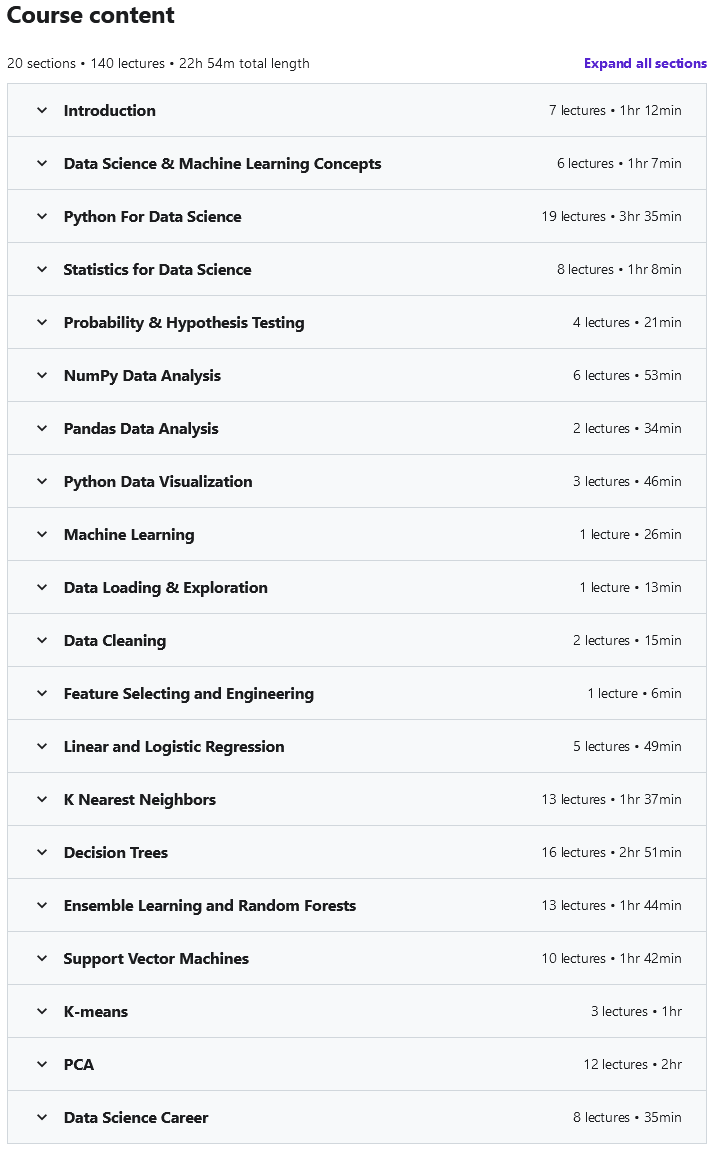
Task: Open the Python For Data Science section
Action: coord(152,217)
